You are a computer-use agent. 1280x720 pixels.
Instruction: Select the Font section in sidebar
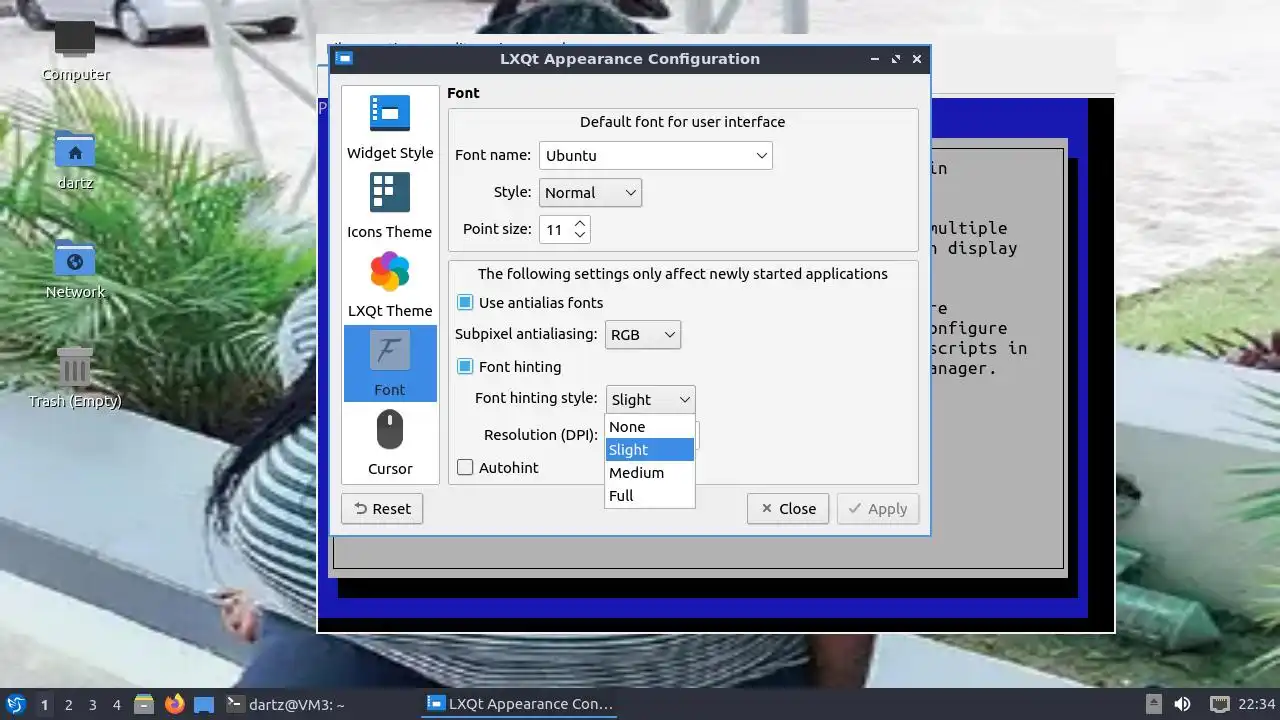390,363
